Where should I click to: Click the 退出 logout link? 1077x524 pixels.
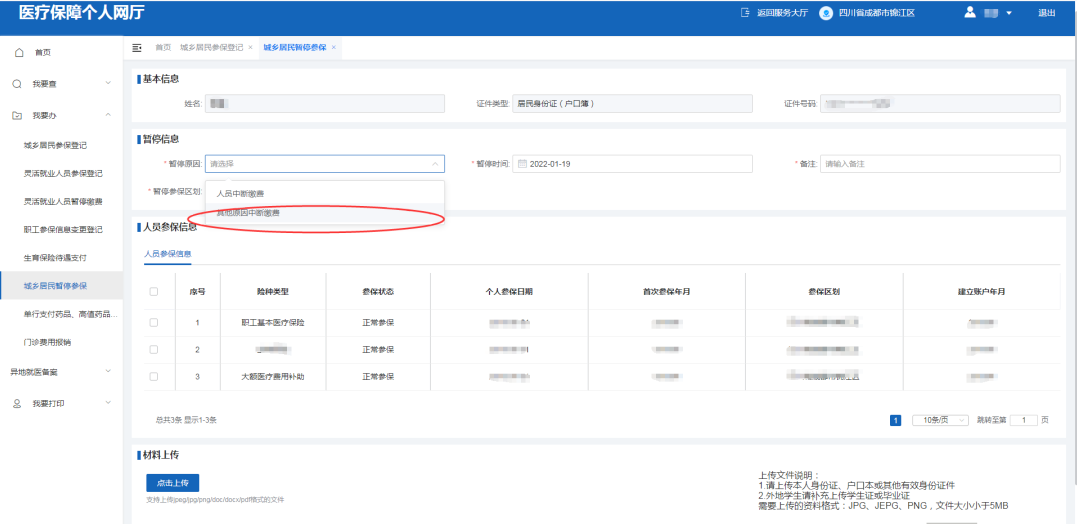tap(1047, 13)
